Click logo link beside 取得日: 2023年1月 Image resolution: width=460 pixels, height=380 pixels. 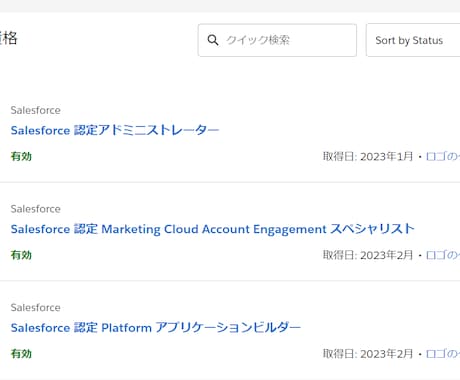[443, 156]
